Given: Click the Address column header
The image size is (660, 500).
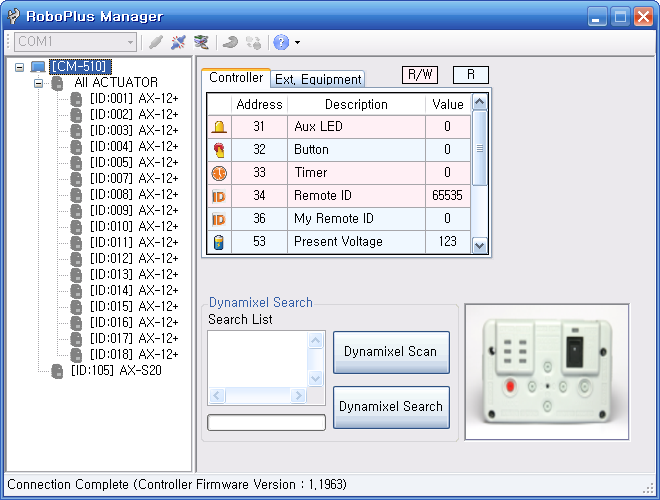Looking at the screenshot, I should click(259, 104).
